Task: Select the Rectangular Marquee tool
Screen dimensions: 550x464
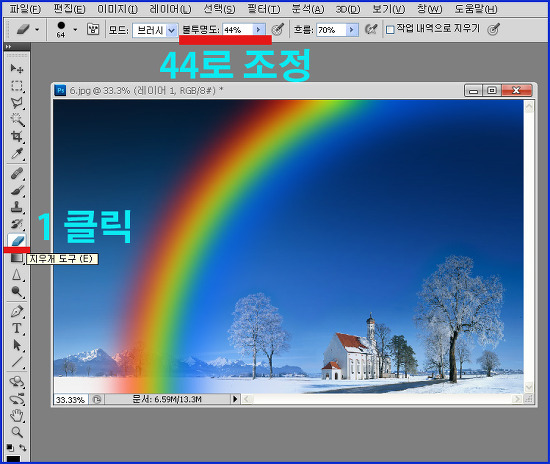Action: 16,86
